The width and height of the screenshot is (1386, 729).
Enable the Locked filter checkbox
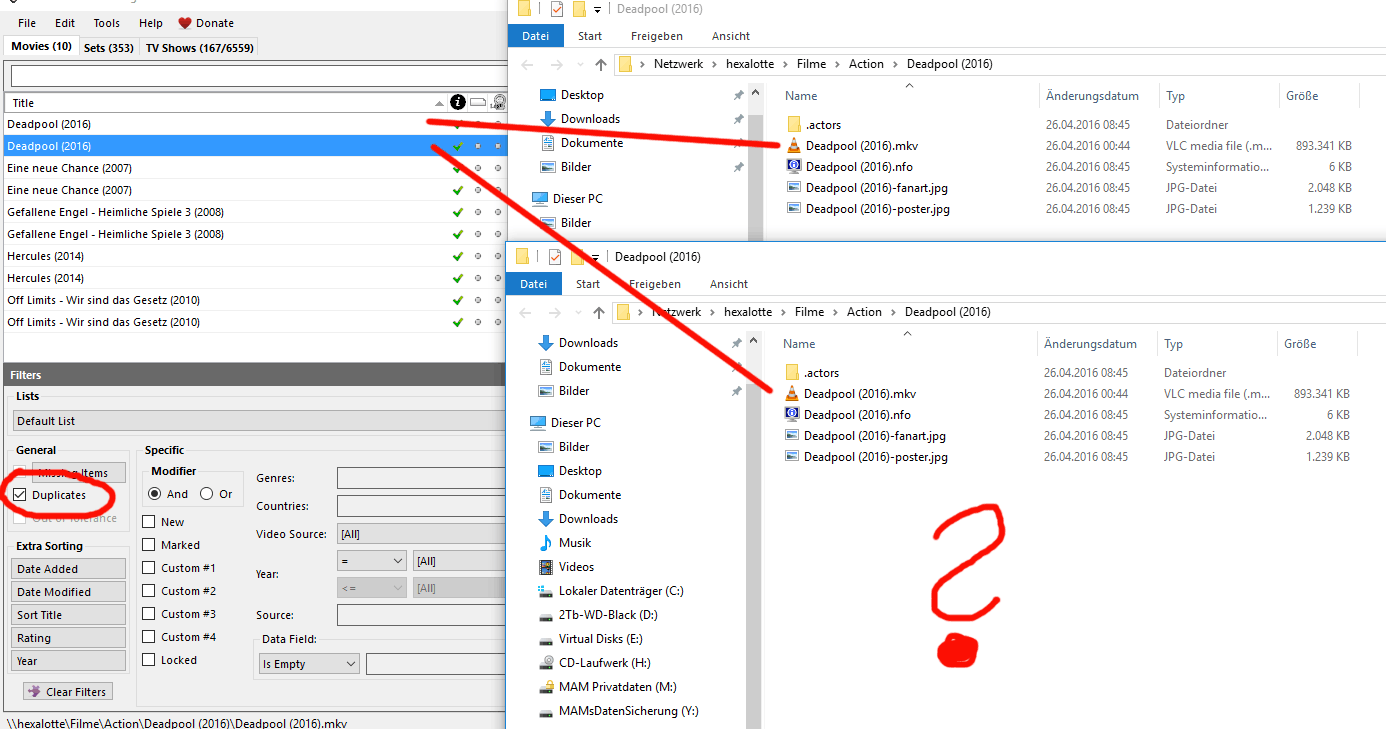pyautogui.click(x=148, y=660)
